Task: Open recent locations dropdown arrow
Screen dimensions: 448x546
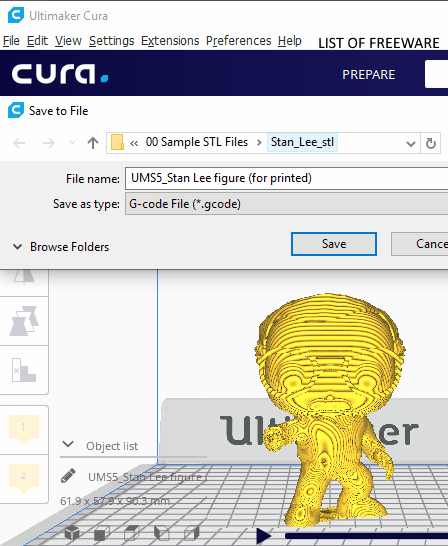Action: [72, 142]
